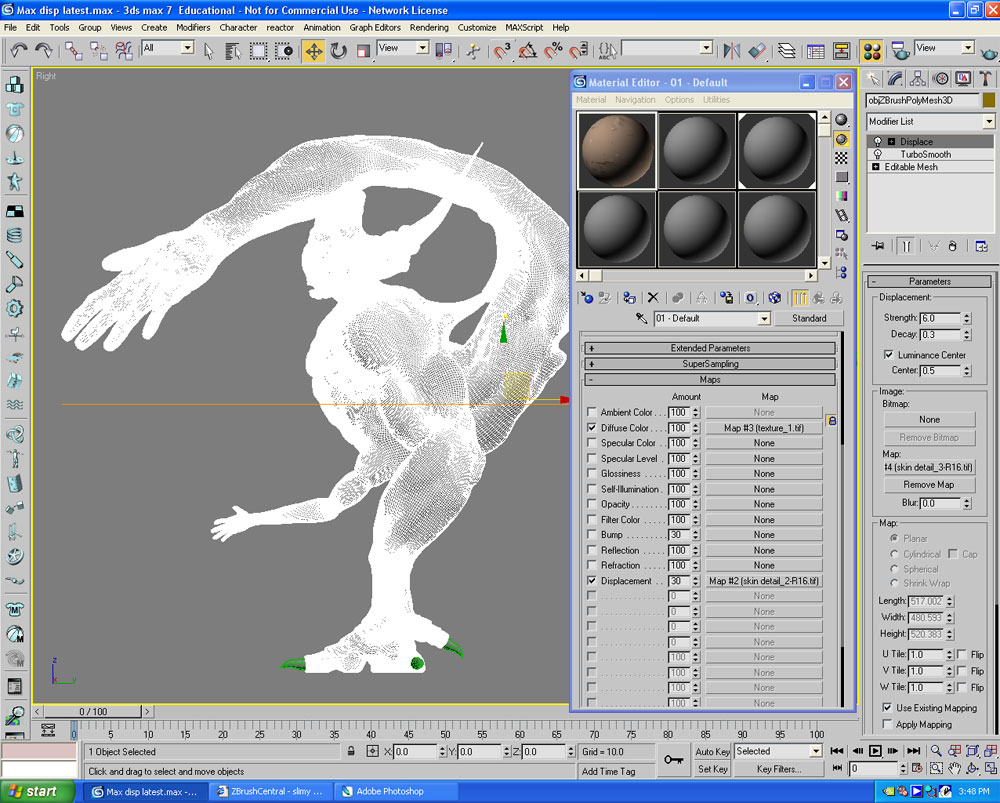This screenshot has width=1000, height=803.
Task: Open the Graph Editors menu
Action: (375, 27)
